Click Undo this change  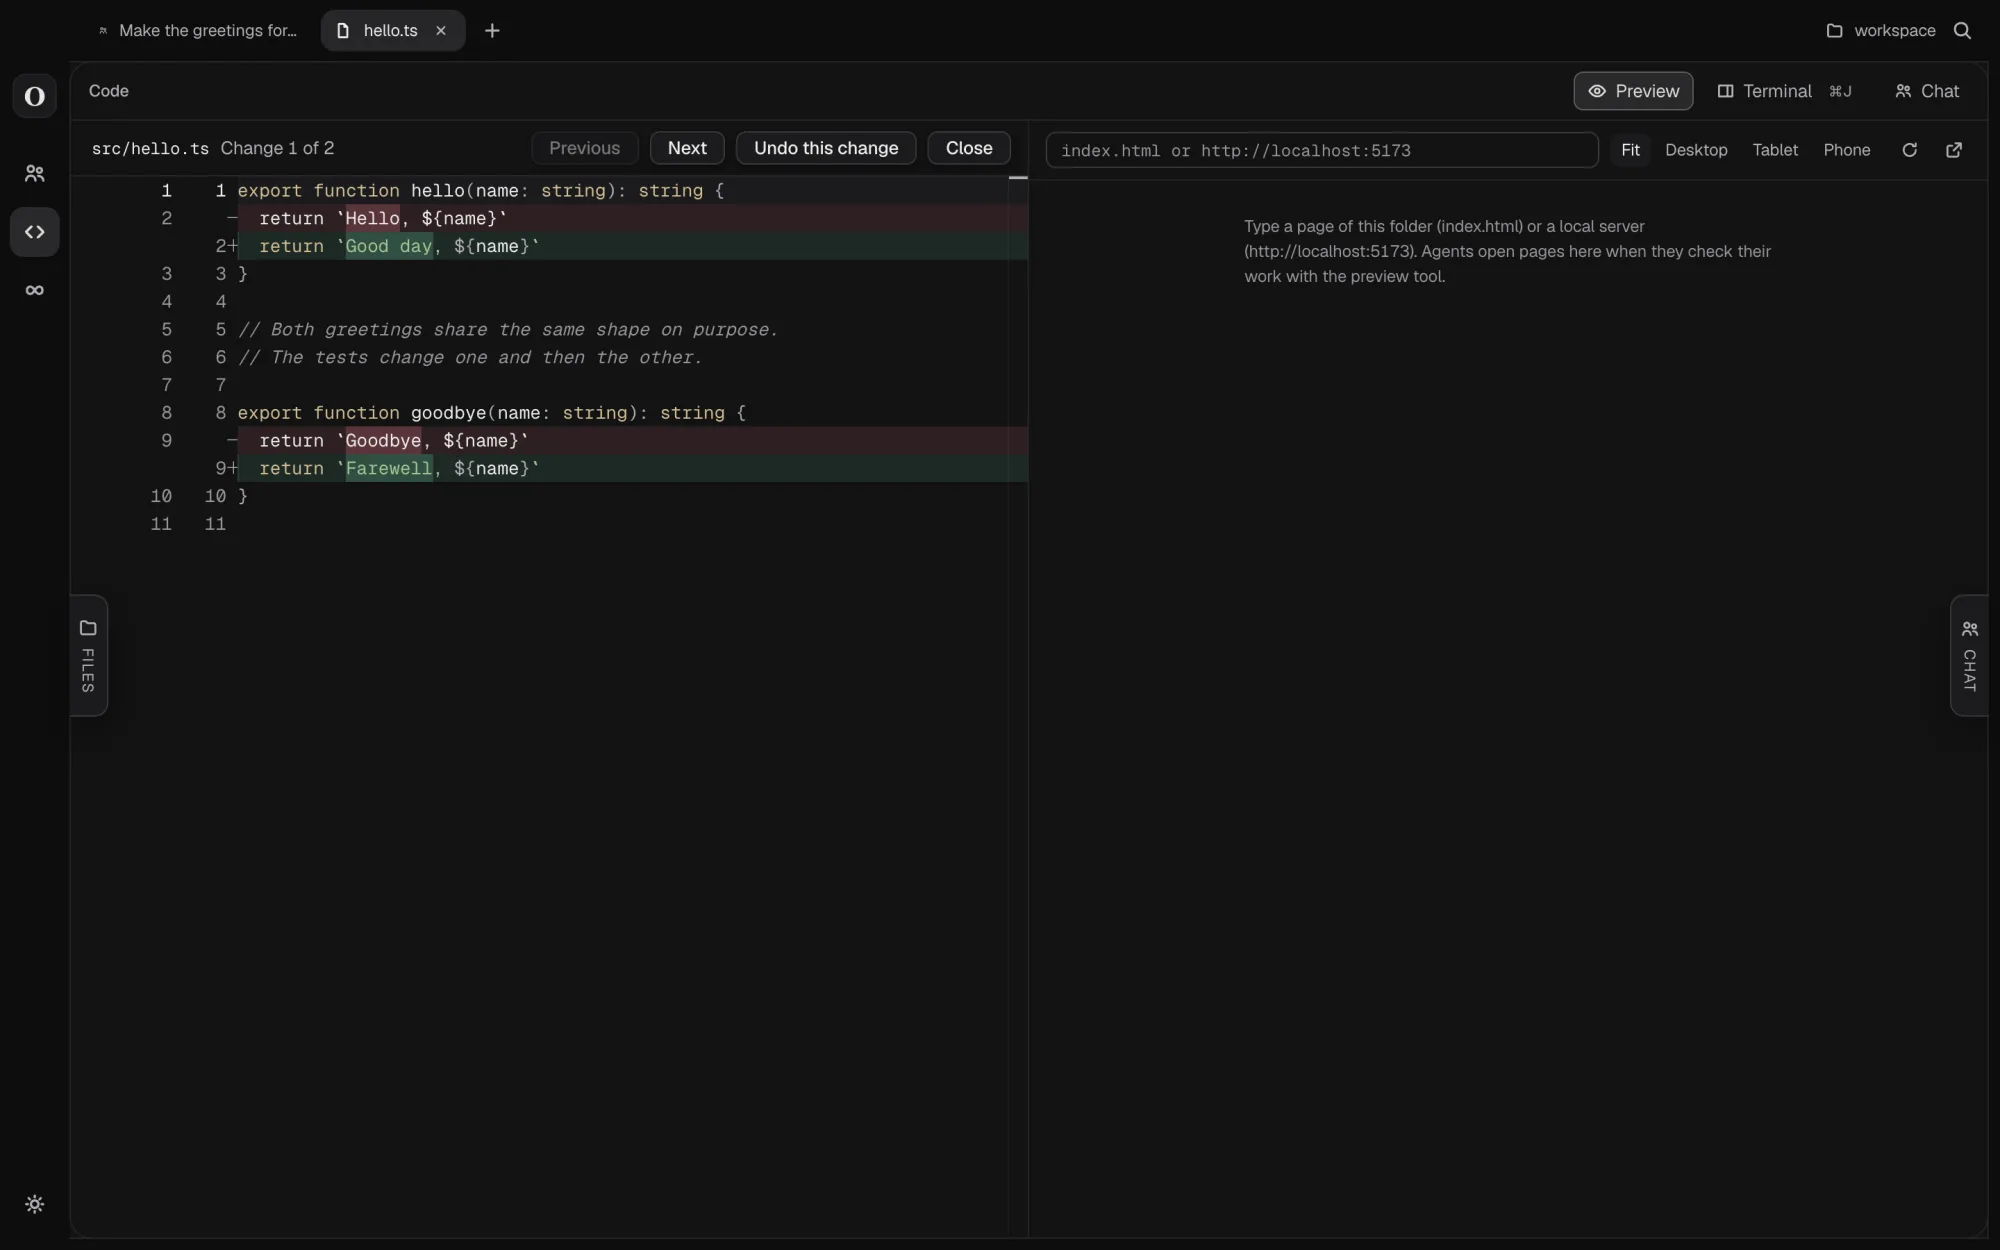(826, 148)
